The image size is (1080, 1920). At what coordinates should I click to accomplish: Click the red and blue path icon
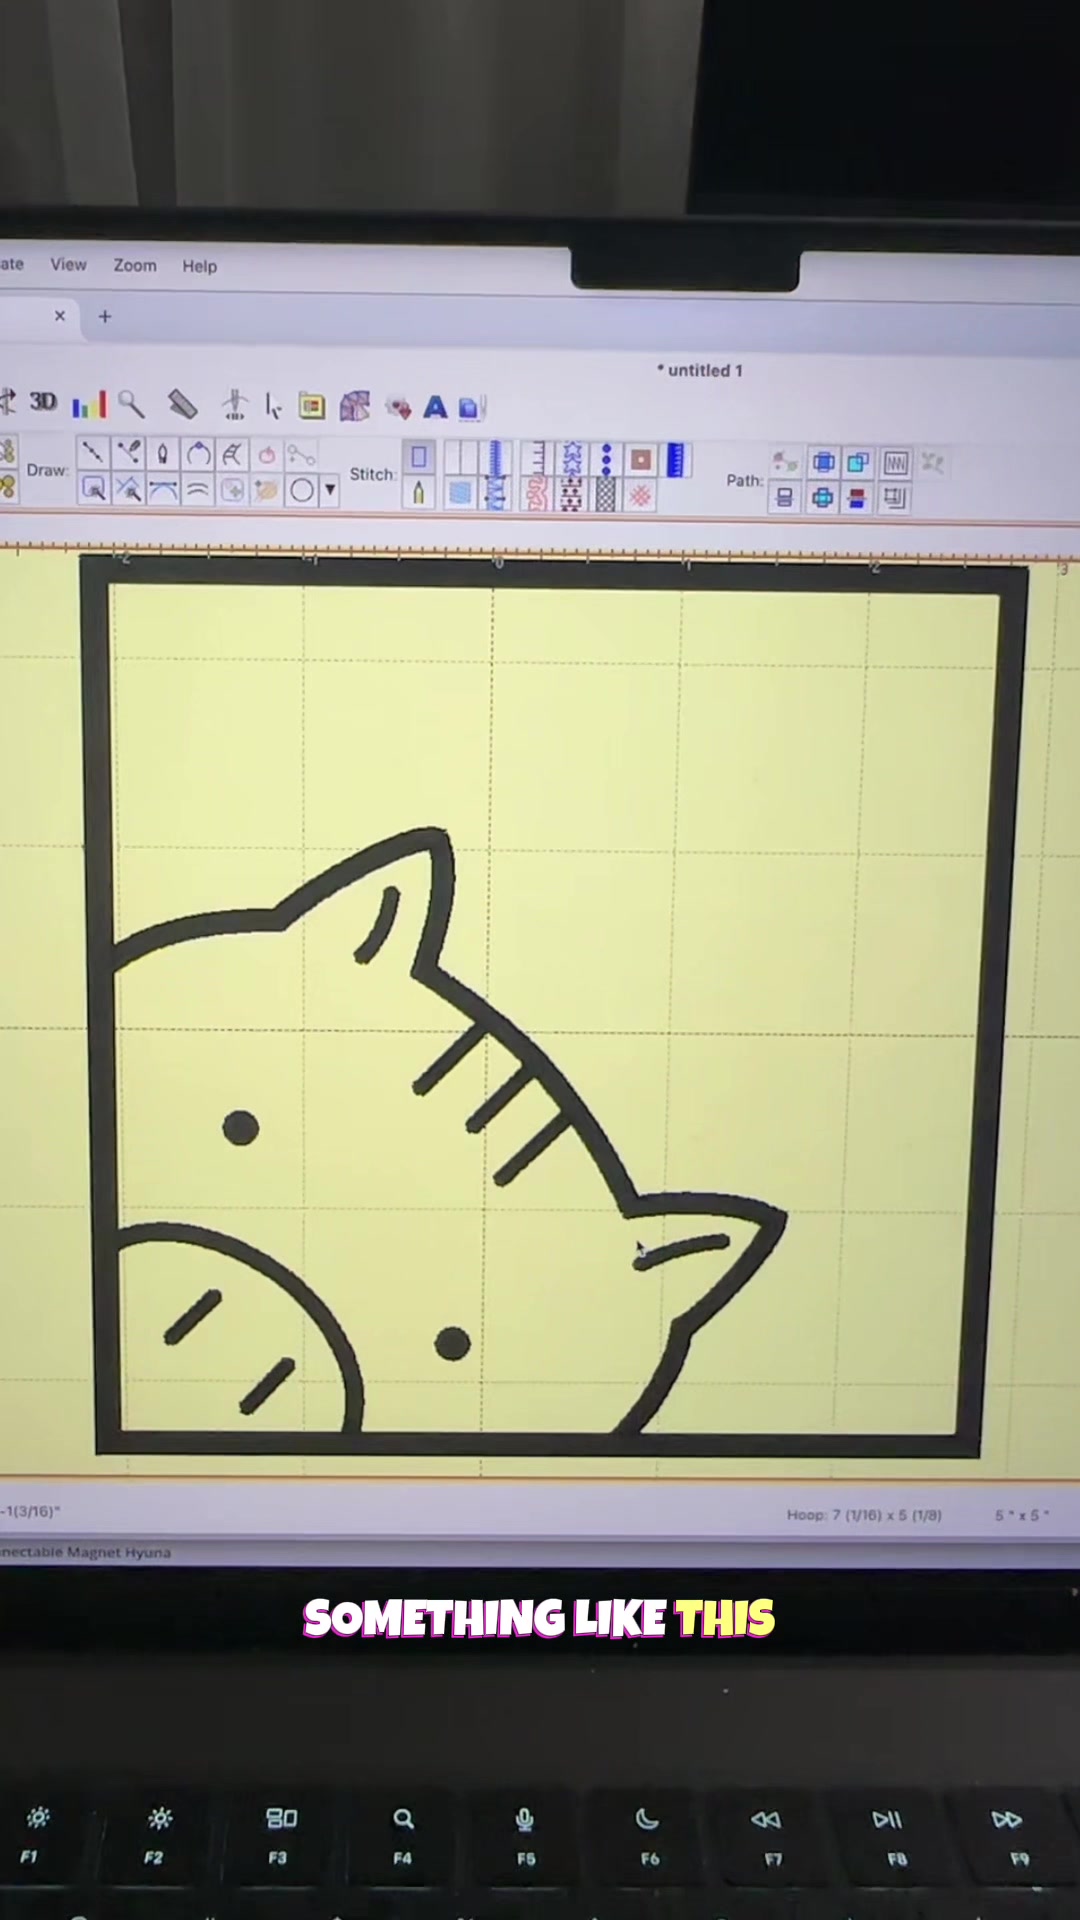pos(858,498)
